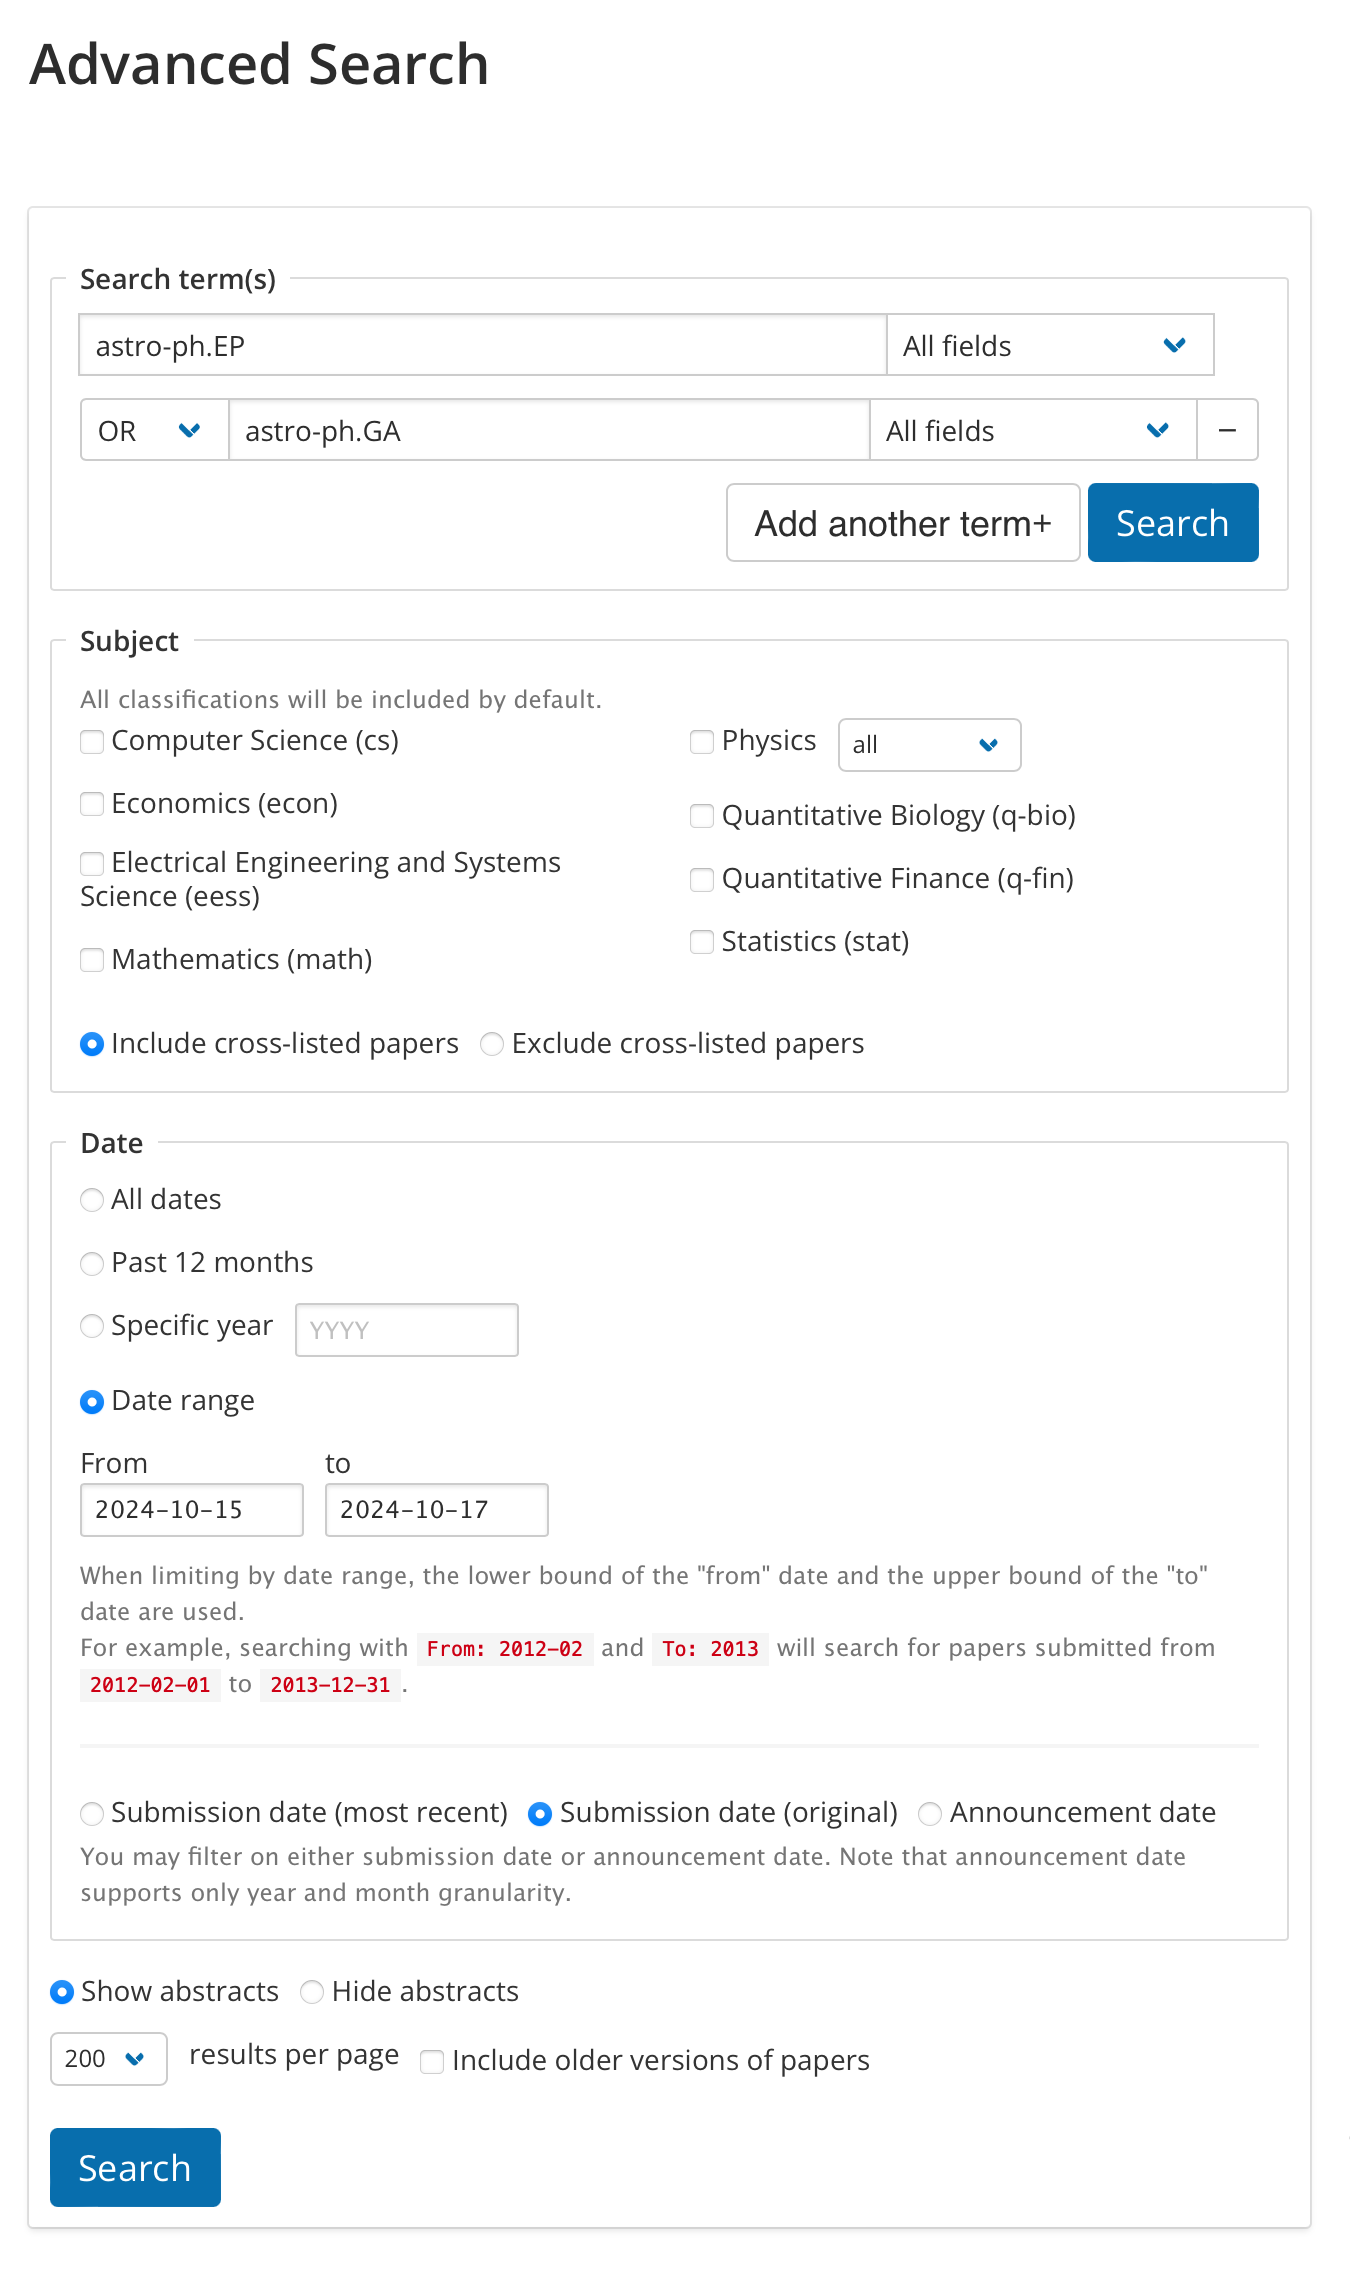The width and height of the screenshot is (1350, 2284).
Task: Check the Computer Science (cs) checkbox
Action: (92, 742)
